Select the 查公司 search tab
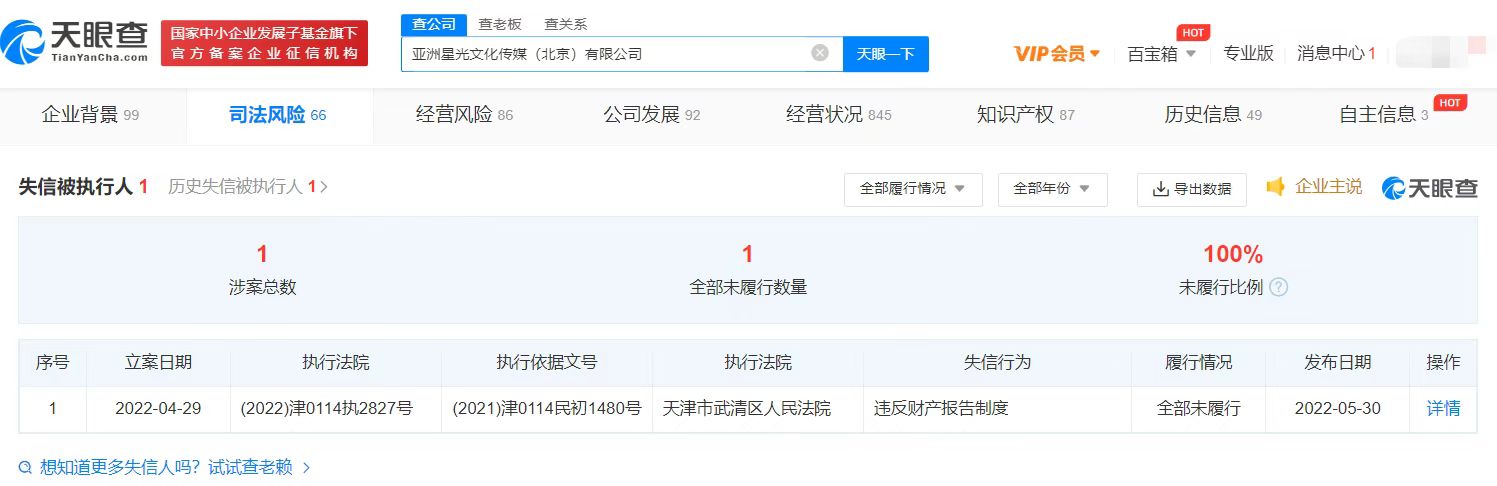1497x486 pixels. (434, 24)
